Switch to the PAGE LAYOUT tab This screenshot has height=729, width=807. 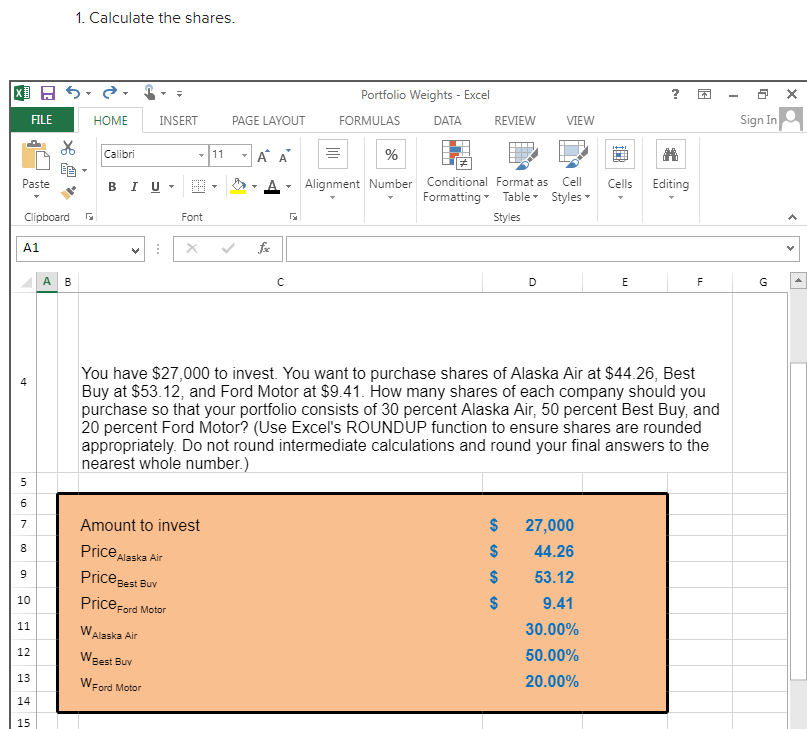268,120
